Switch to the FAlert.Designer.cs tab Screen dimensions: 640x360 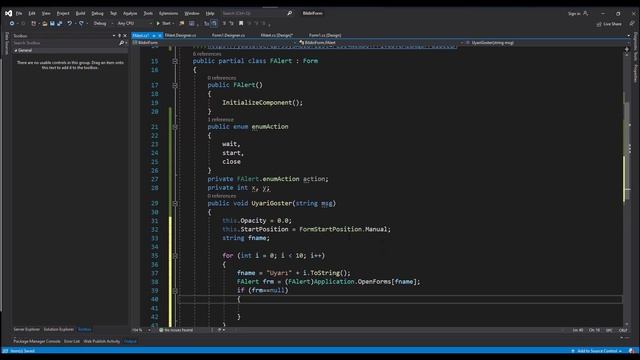180,36
